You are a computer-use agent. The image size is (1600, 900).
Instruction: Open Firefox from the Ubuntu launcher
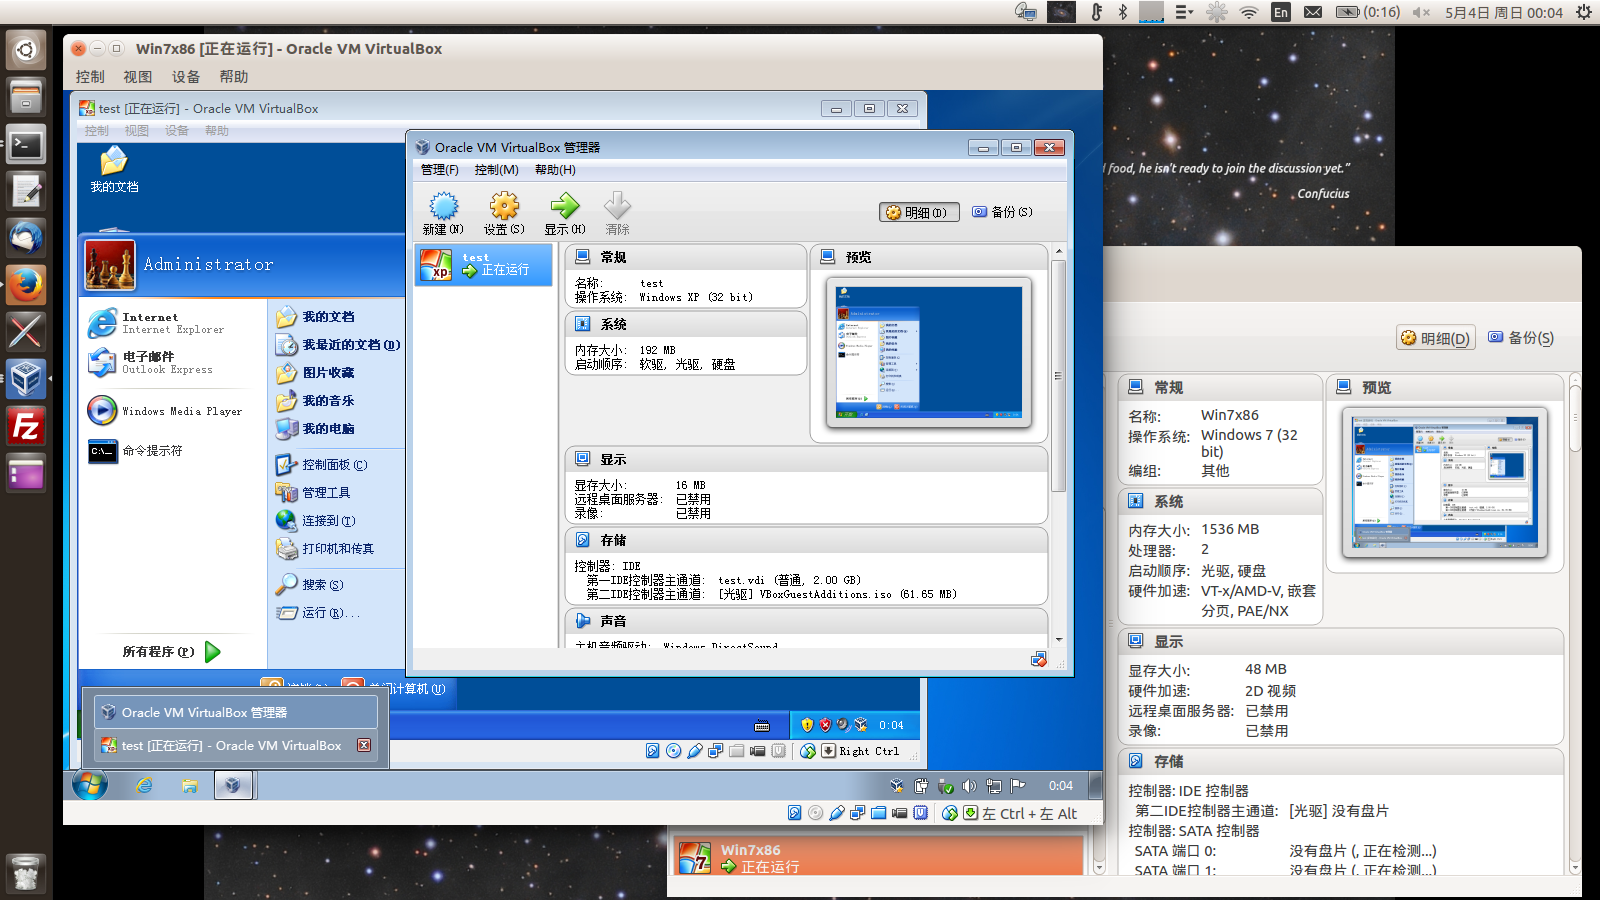tap(26, 285)
